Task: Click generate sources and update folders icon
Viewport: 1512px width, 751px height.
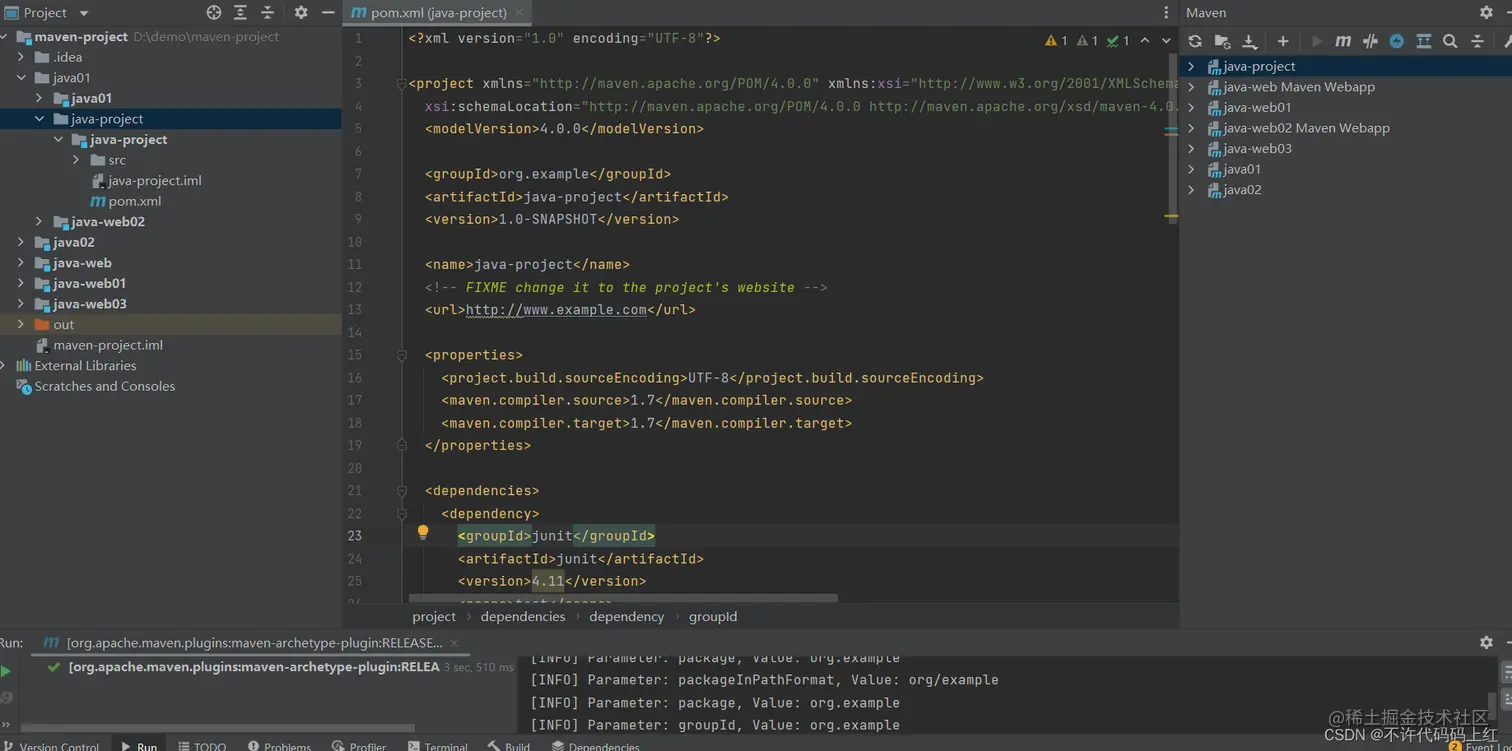Action: [x=1222, y=41]
